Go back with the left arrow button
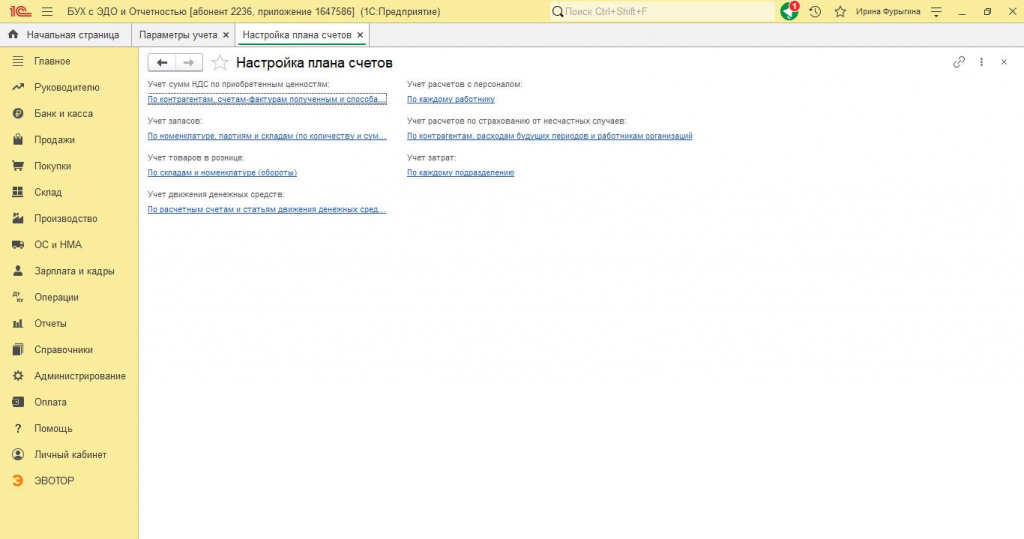The height and width of the screenshot is (539, 1024). tap(162, 63)
